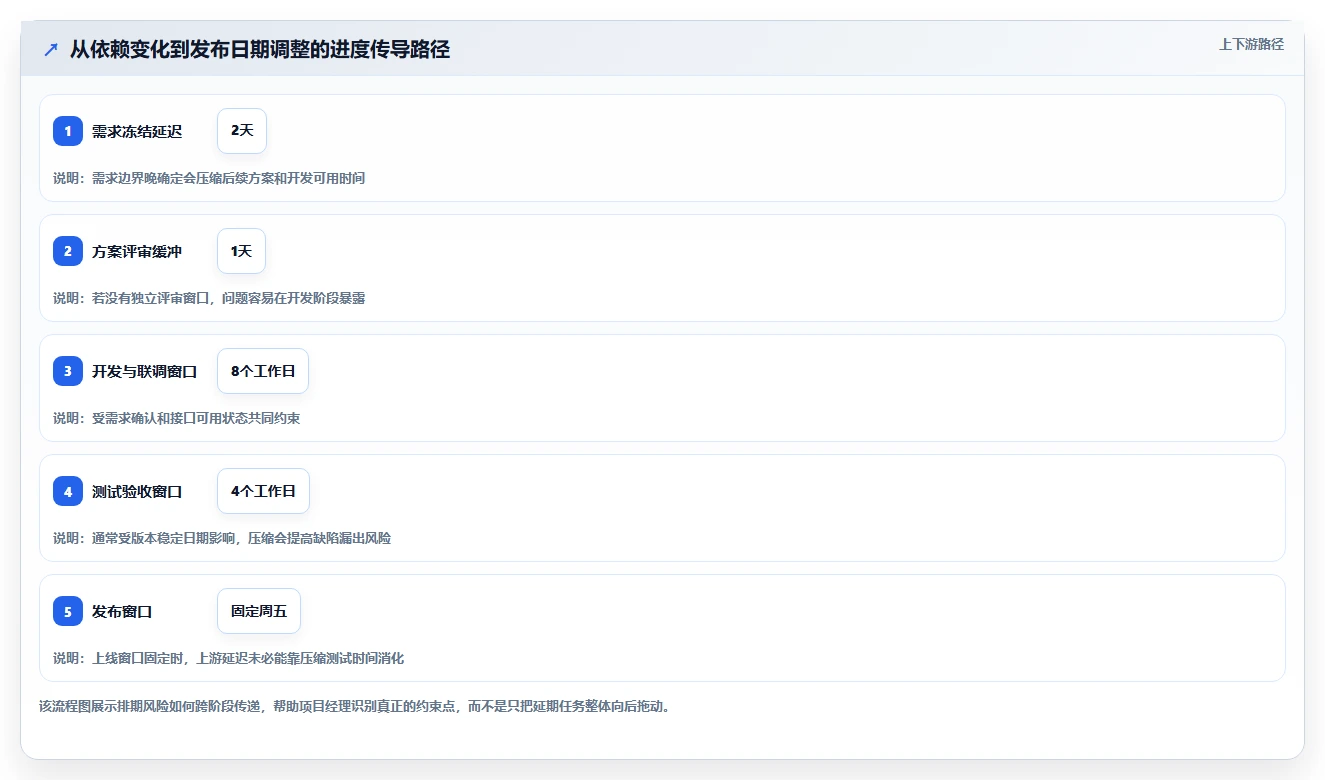The image size is (1325, 780).
Task: Select the 测试验收窗口 step title
Action: coord(137,492)
